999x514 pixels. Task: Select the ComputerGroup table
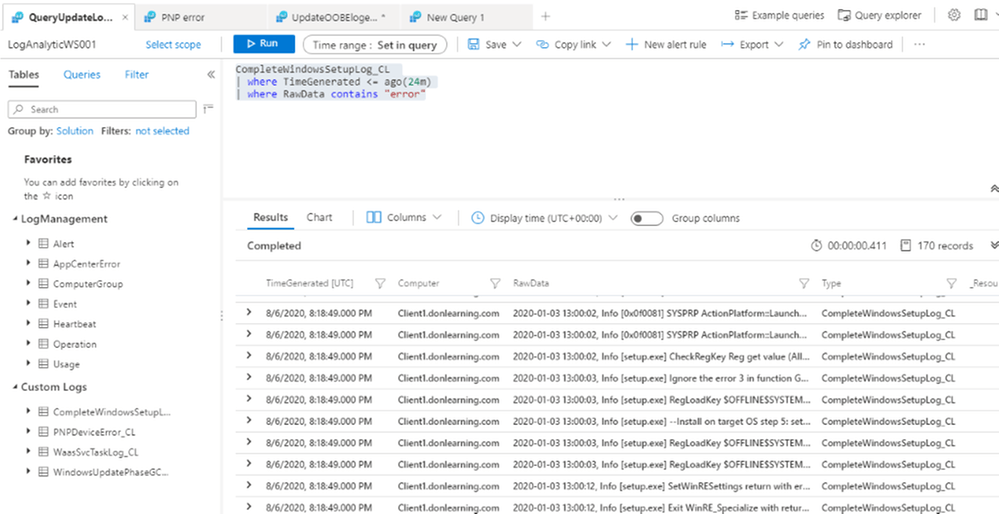click(88, 284)
